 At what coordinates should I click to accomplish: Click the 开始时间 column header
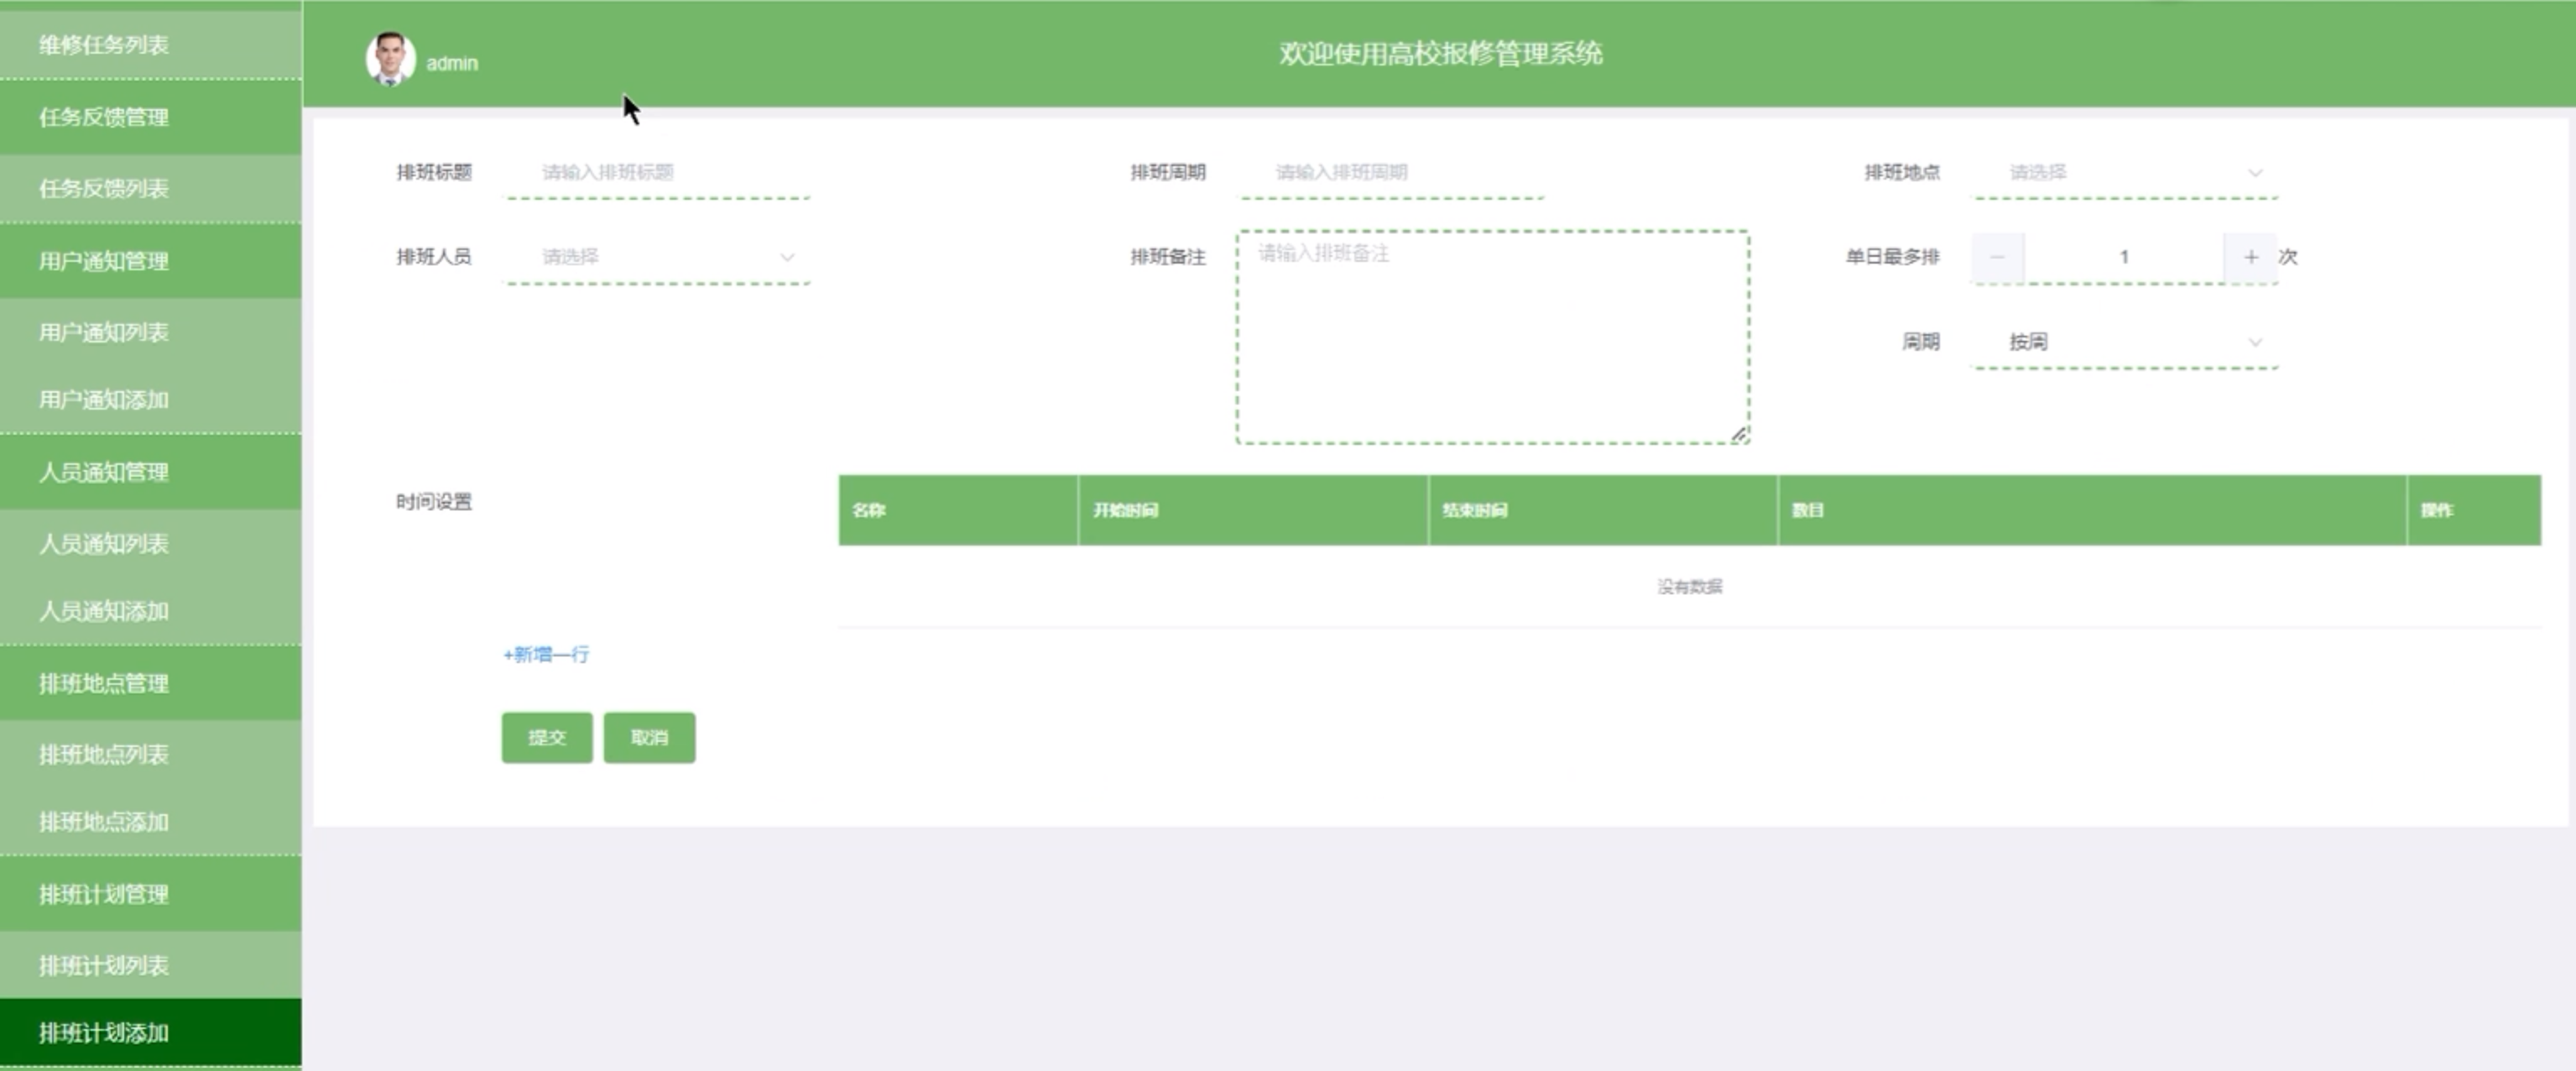pos(1126,511)
